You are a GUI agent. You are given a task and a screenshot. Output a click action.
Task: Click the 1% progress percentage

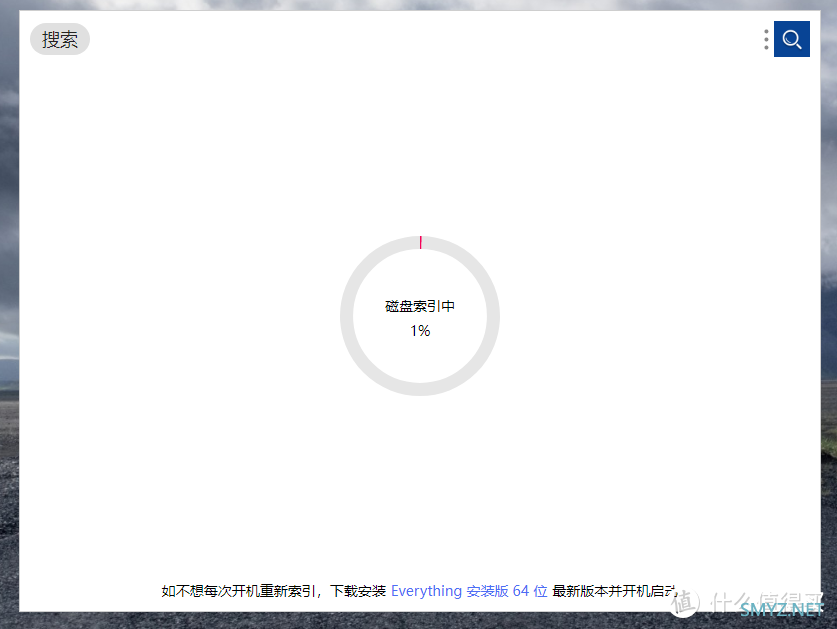coord(420,330)
